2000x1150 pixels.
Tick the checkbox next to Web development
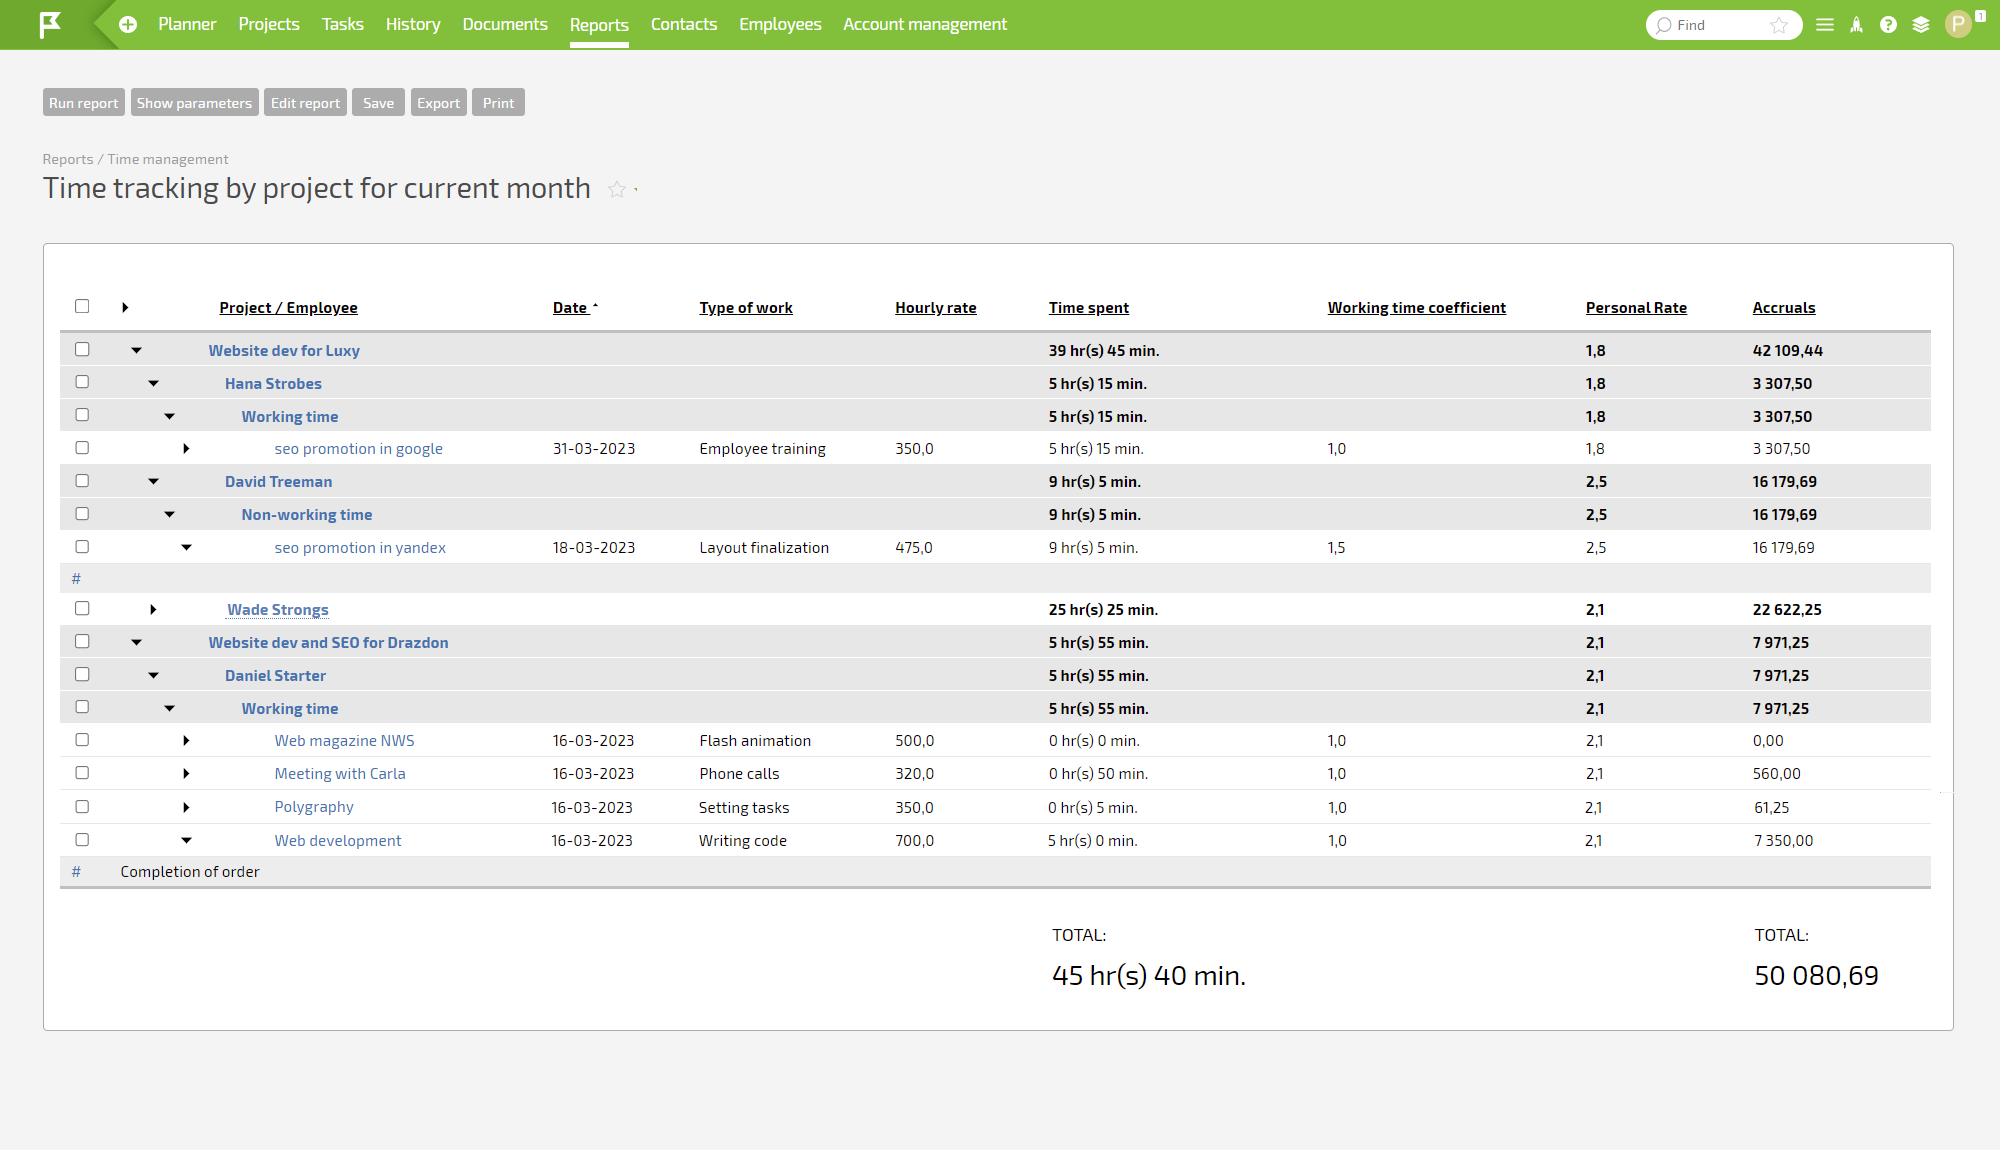pyautogui.click(x=82, y=839)
